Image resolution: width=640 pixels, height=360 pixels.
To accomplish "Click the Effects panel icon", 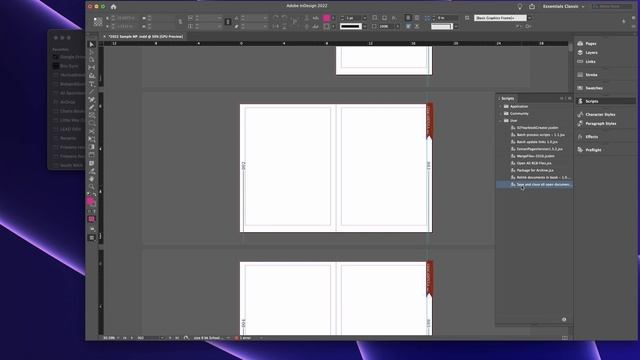I will pos(580,137).
